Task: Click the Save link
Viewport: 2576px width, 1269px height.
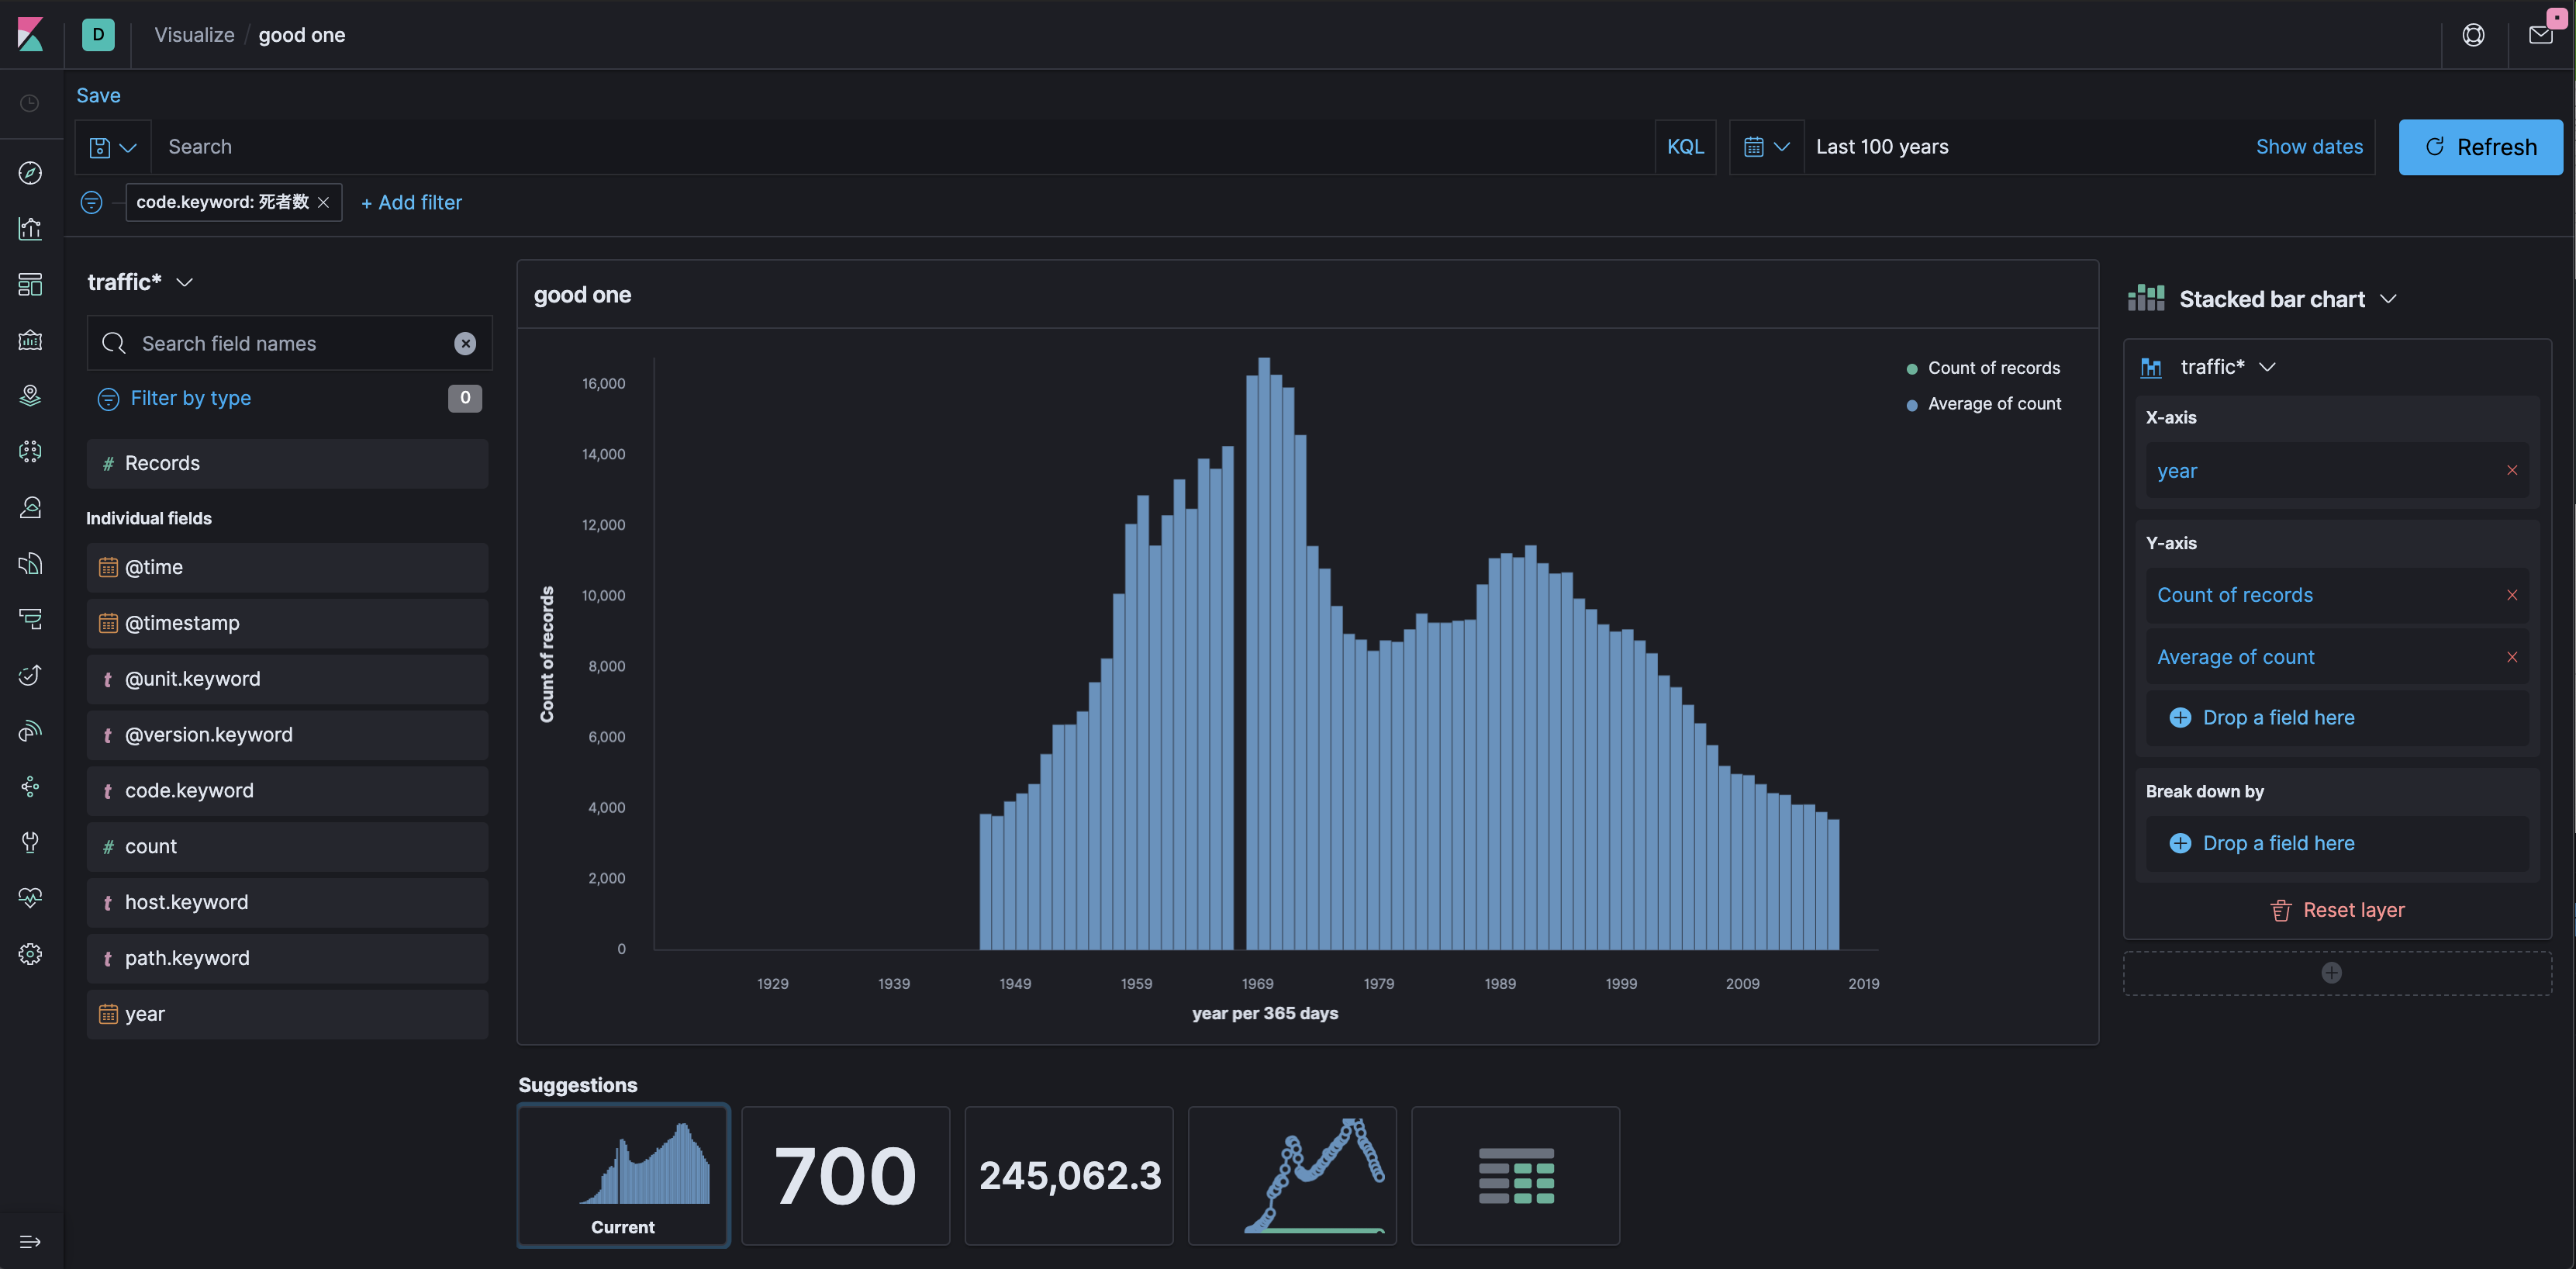Action: [98, 95]
